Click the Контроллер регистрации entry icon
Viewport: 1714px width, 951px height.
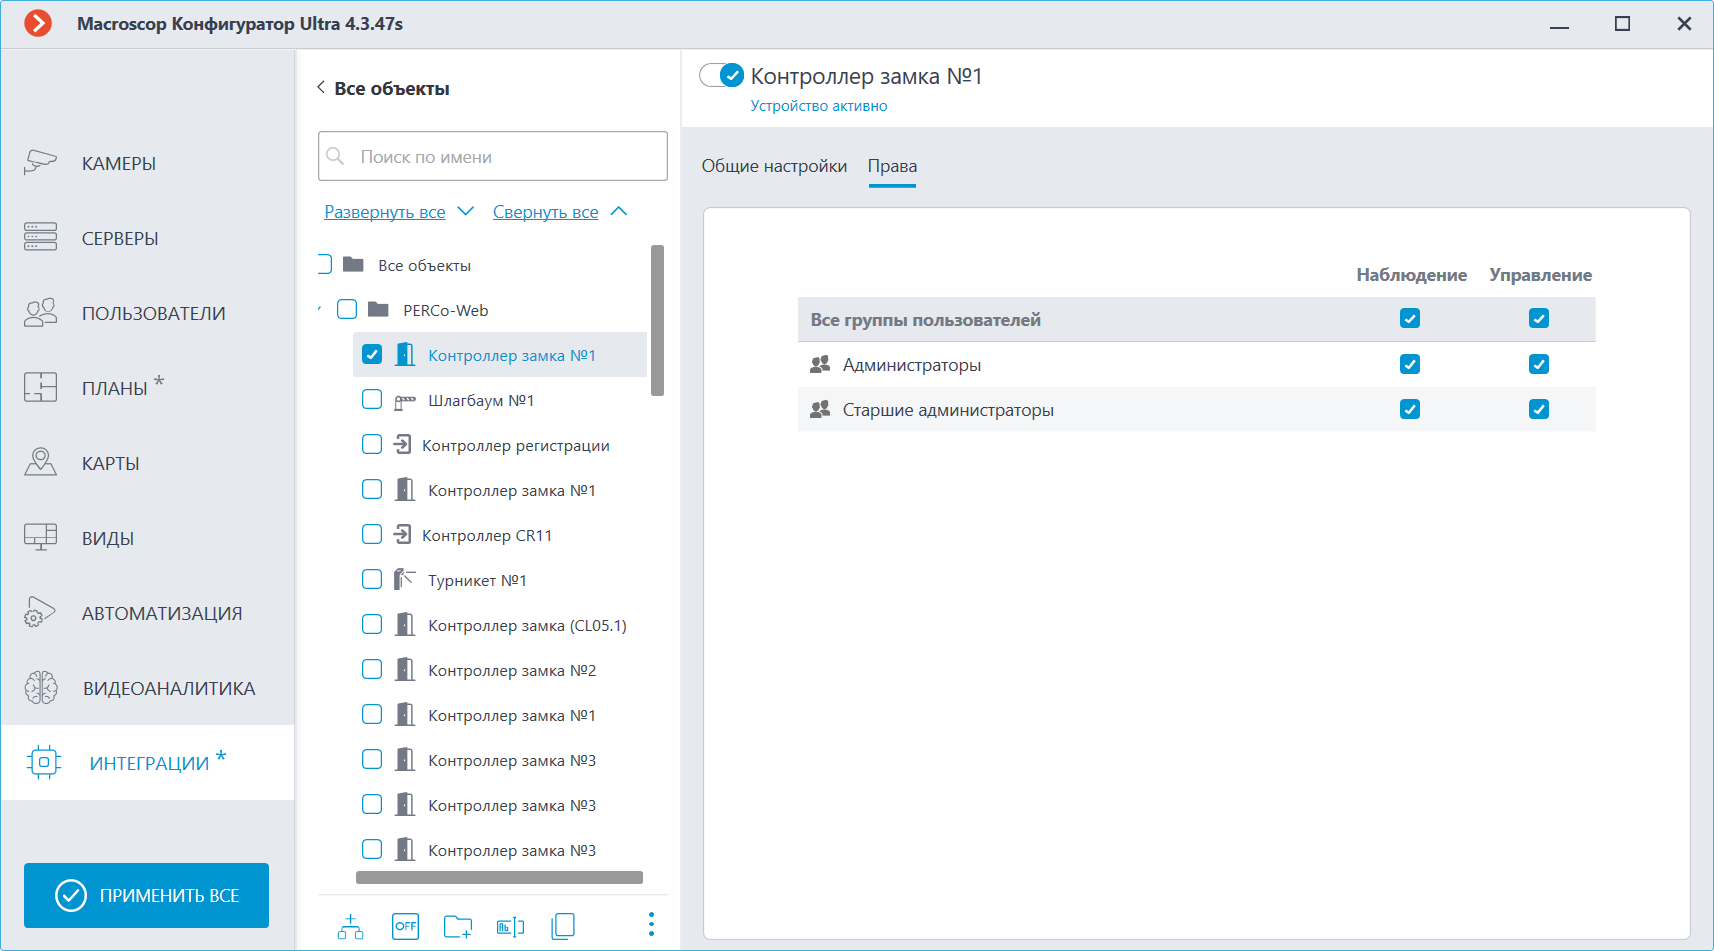[402, 444]
